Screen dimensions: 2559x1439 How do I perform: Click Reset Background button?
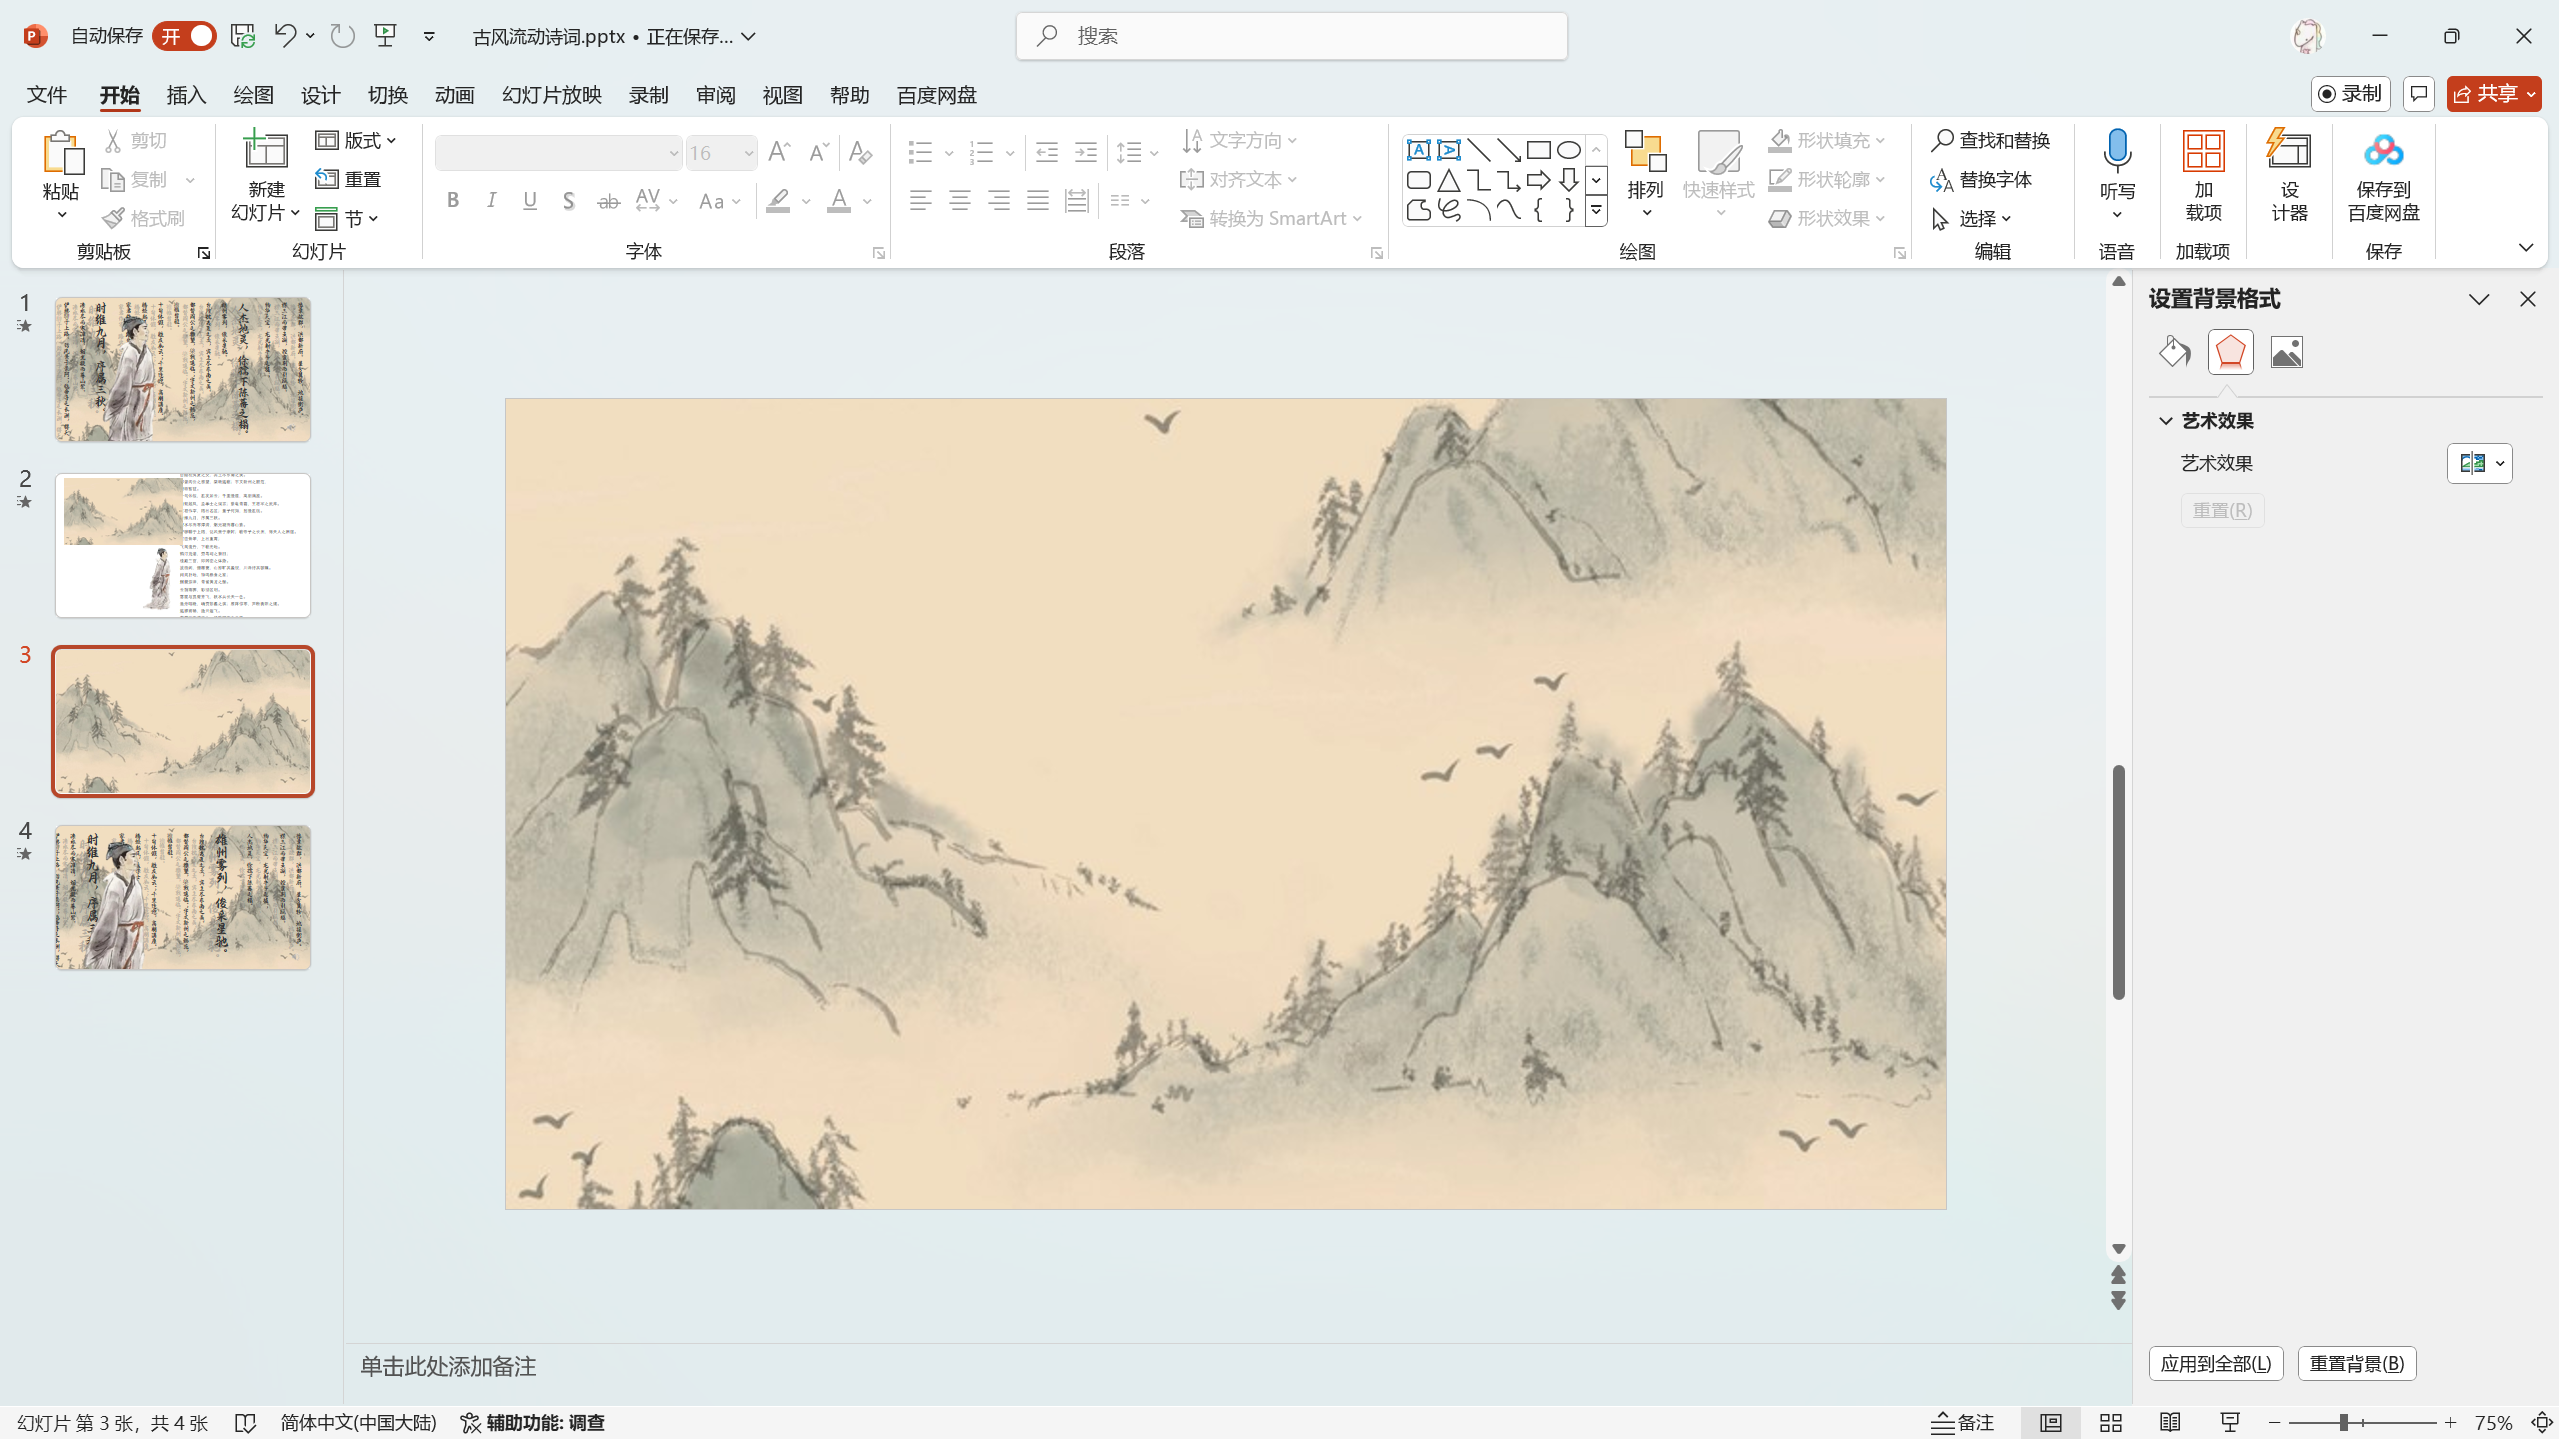click(x=2356, y=1364)
